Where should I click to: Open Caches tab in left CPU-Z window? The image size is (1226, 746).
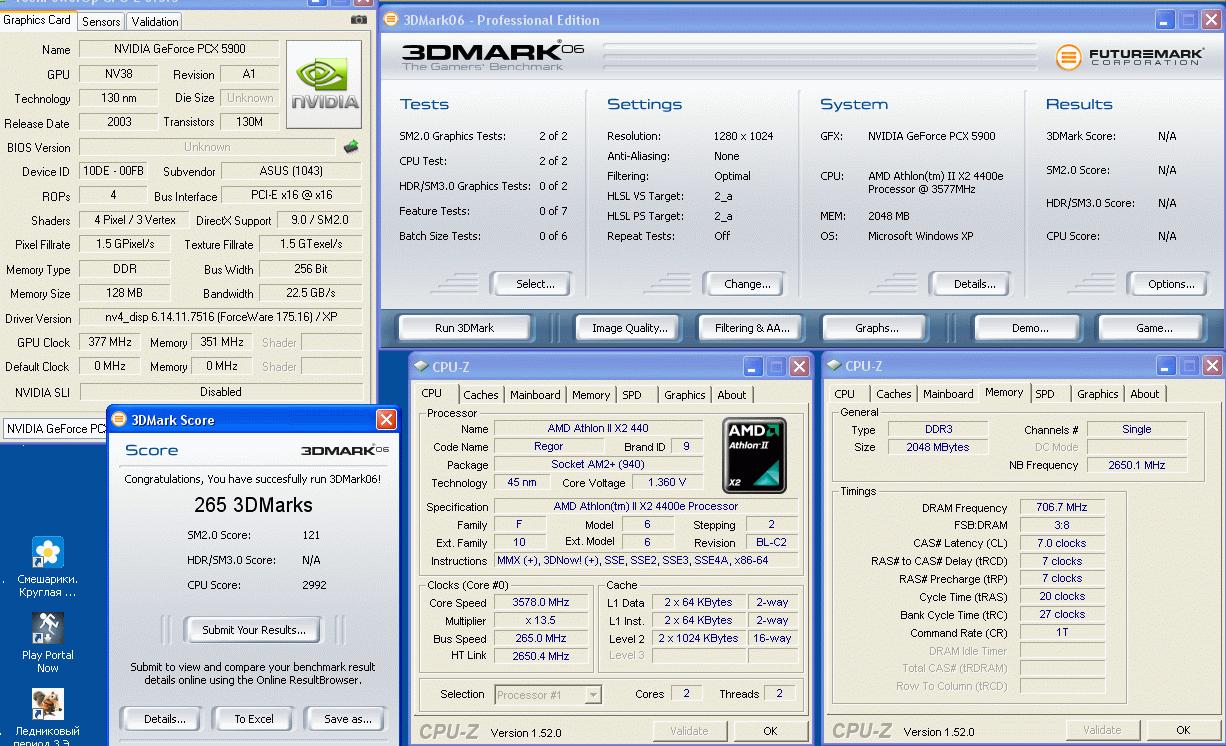click(481, 395)
